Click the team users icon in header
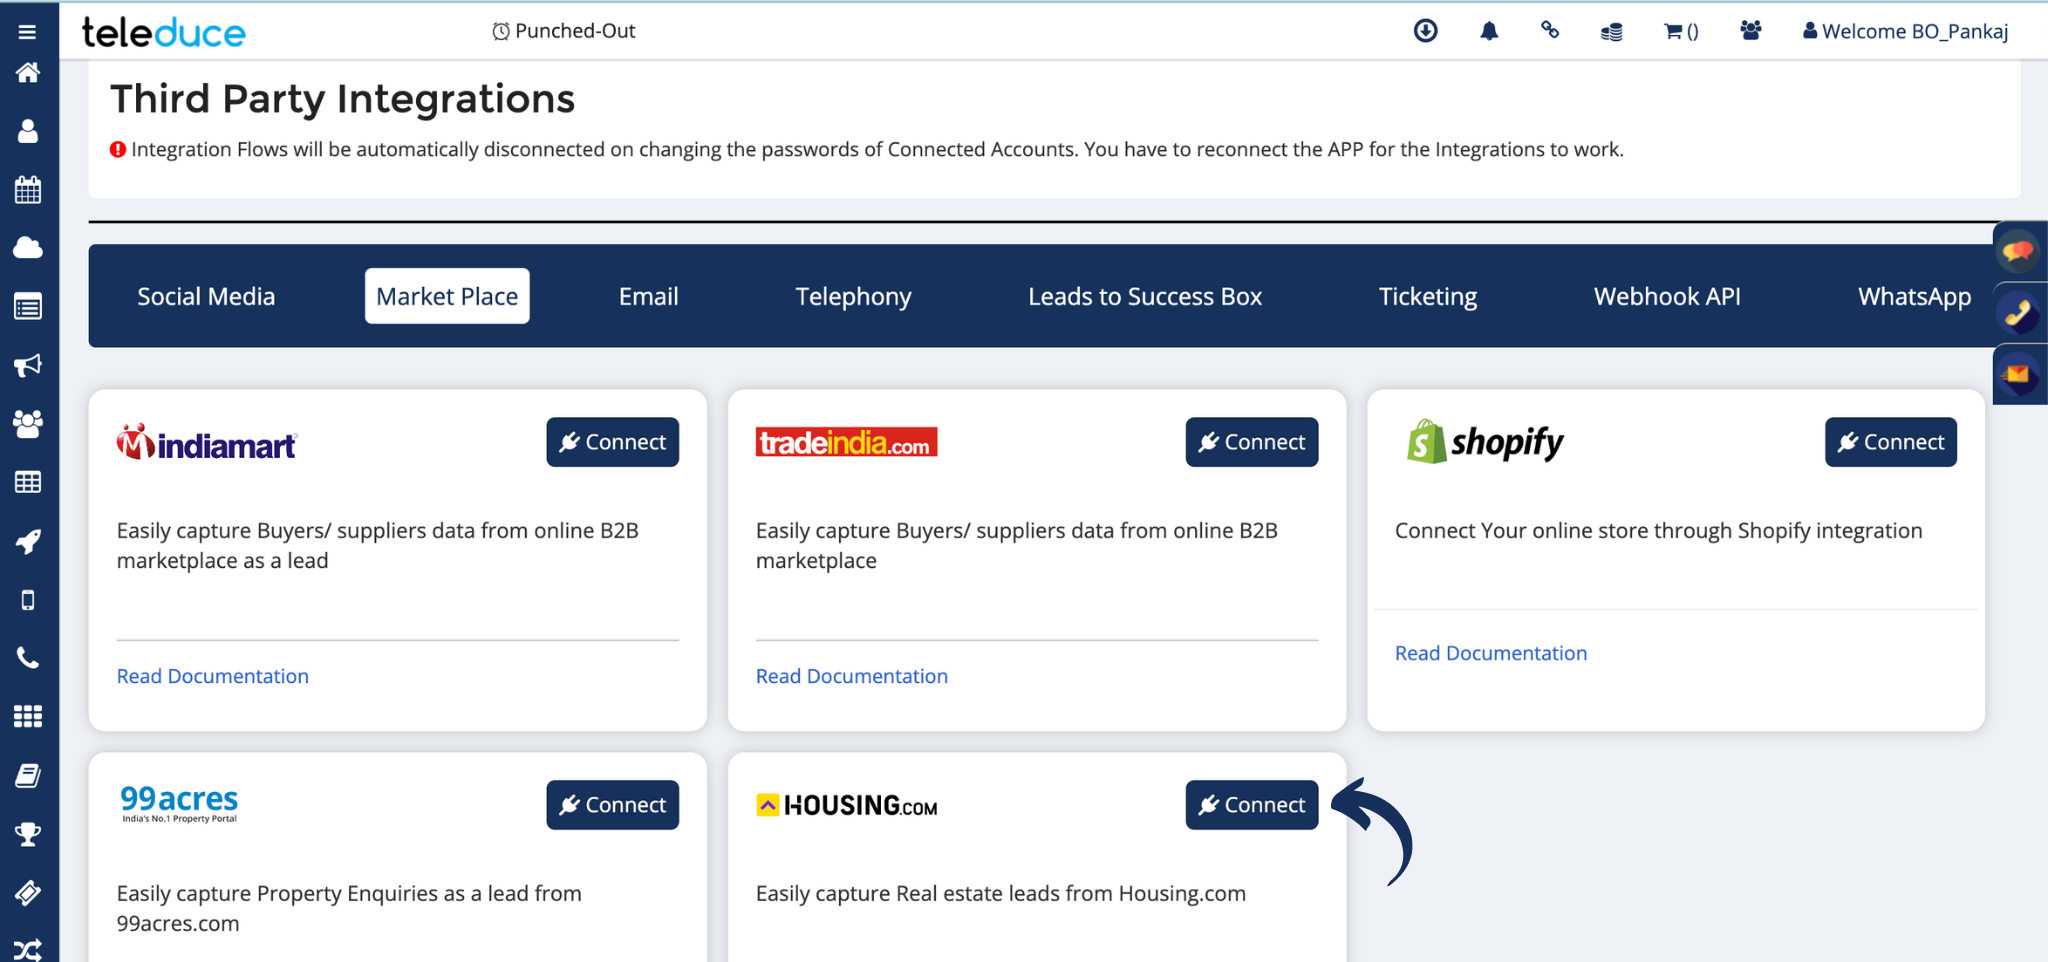2048x962 pixels. 1750,31
